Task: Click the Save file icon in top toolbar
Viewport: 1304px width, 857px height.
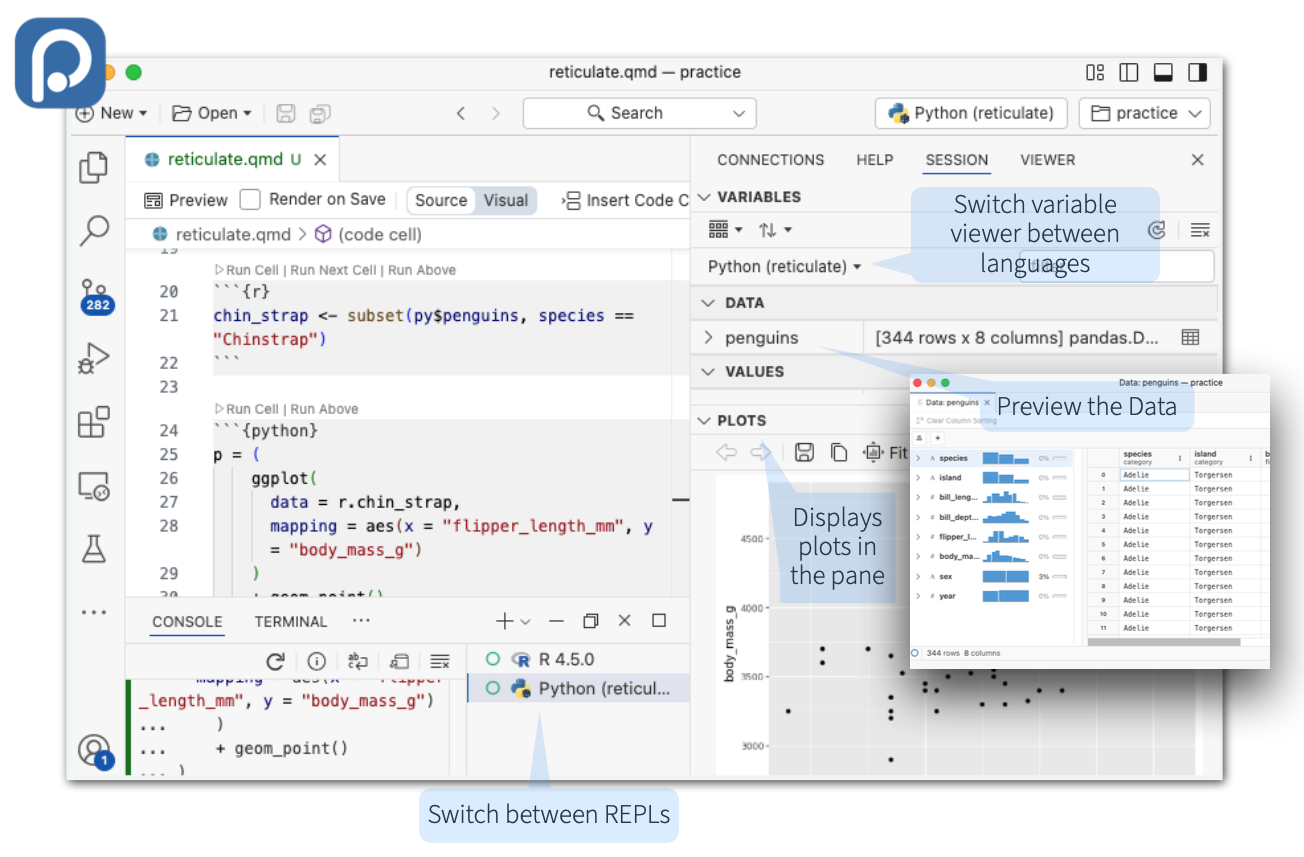Action: click(286, 113)
